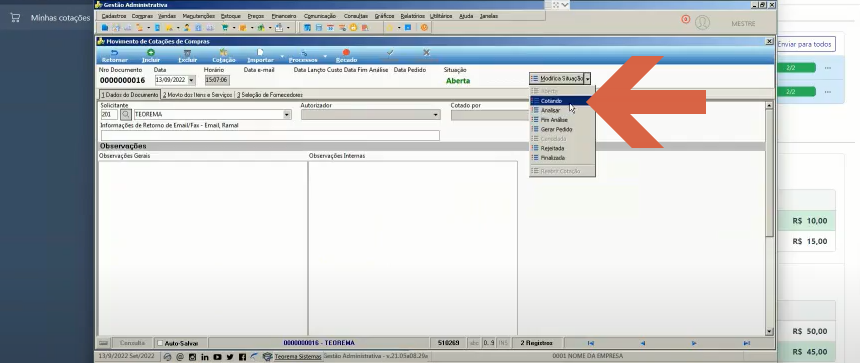The image size is (860, 363).
Task: Open the YouTube icon in status bar
Action: click(217, 357)
